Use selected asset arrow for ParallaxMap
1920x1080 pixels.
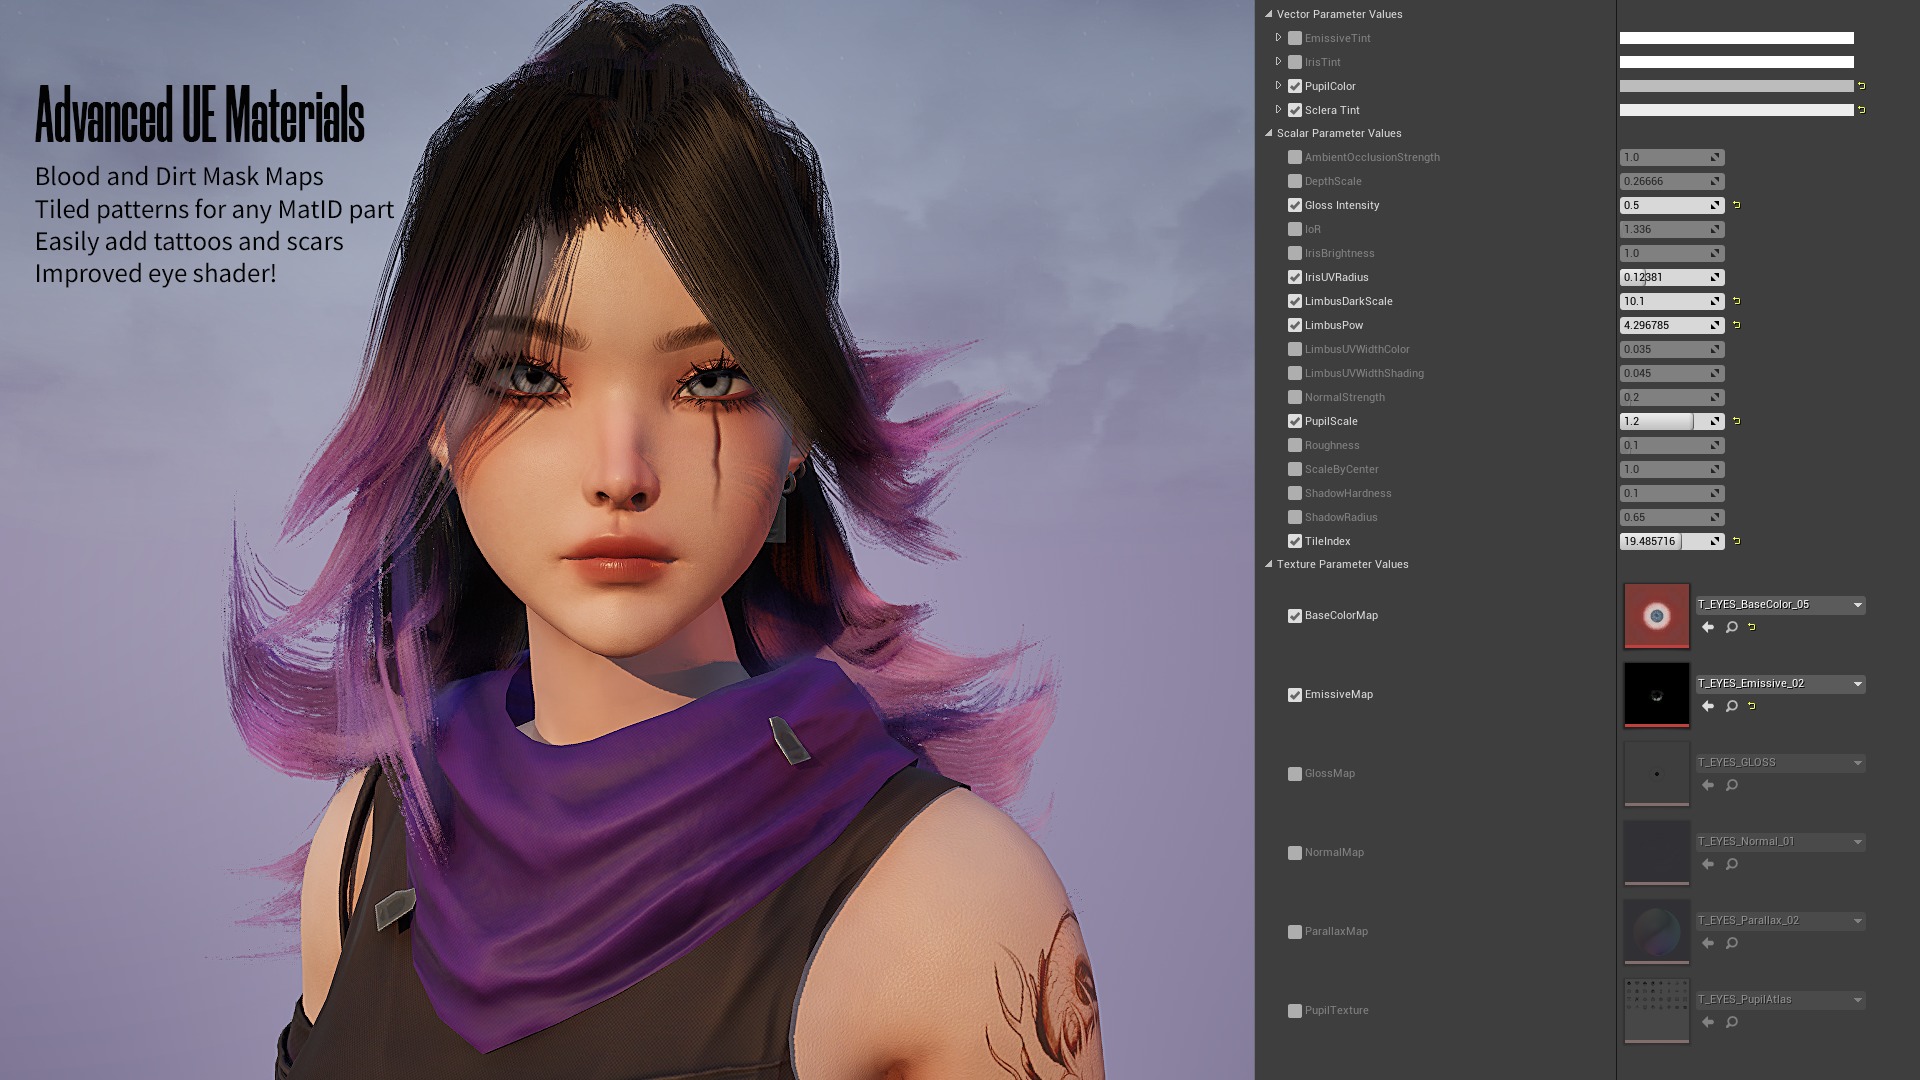(x=1708, y=943)
